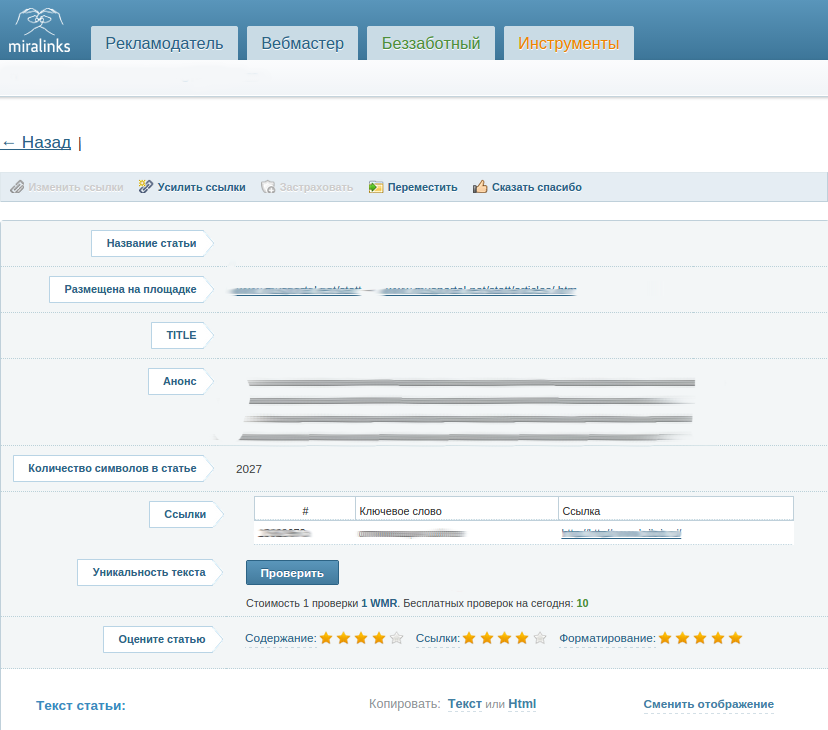Screen dimensions: 828x730
Task: Click the Переместить folder arrow icon
Action: [x=376, y=187]
